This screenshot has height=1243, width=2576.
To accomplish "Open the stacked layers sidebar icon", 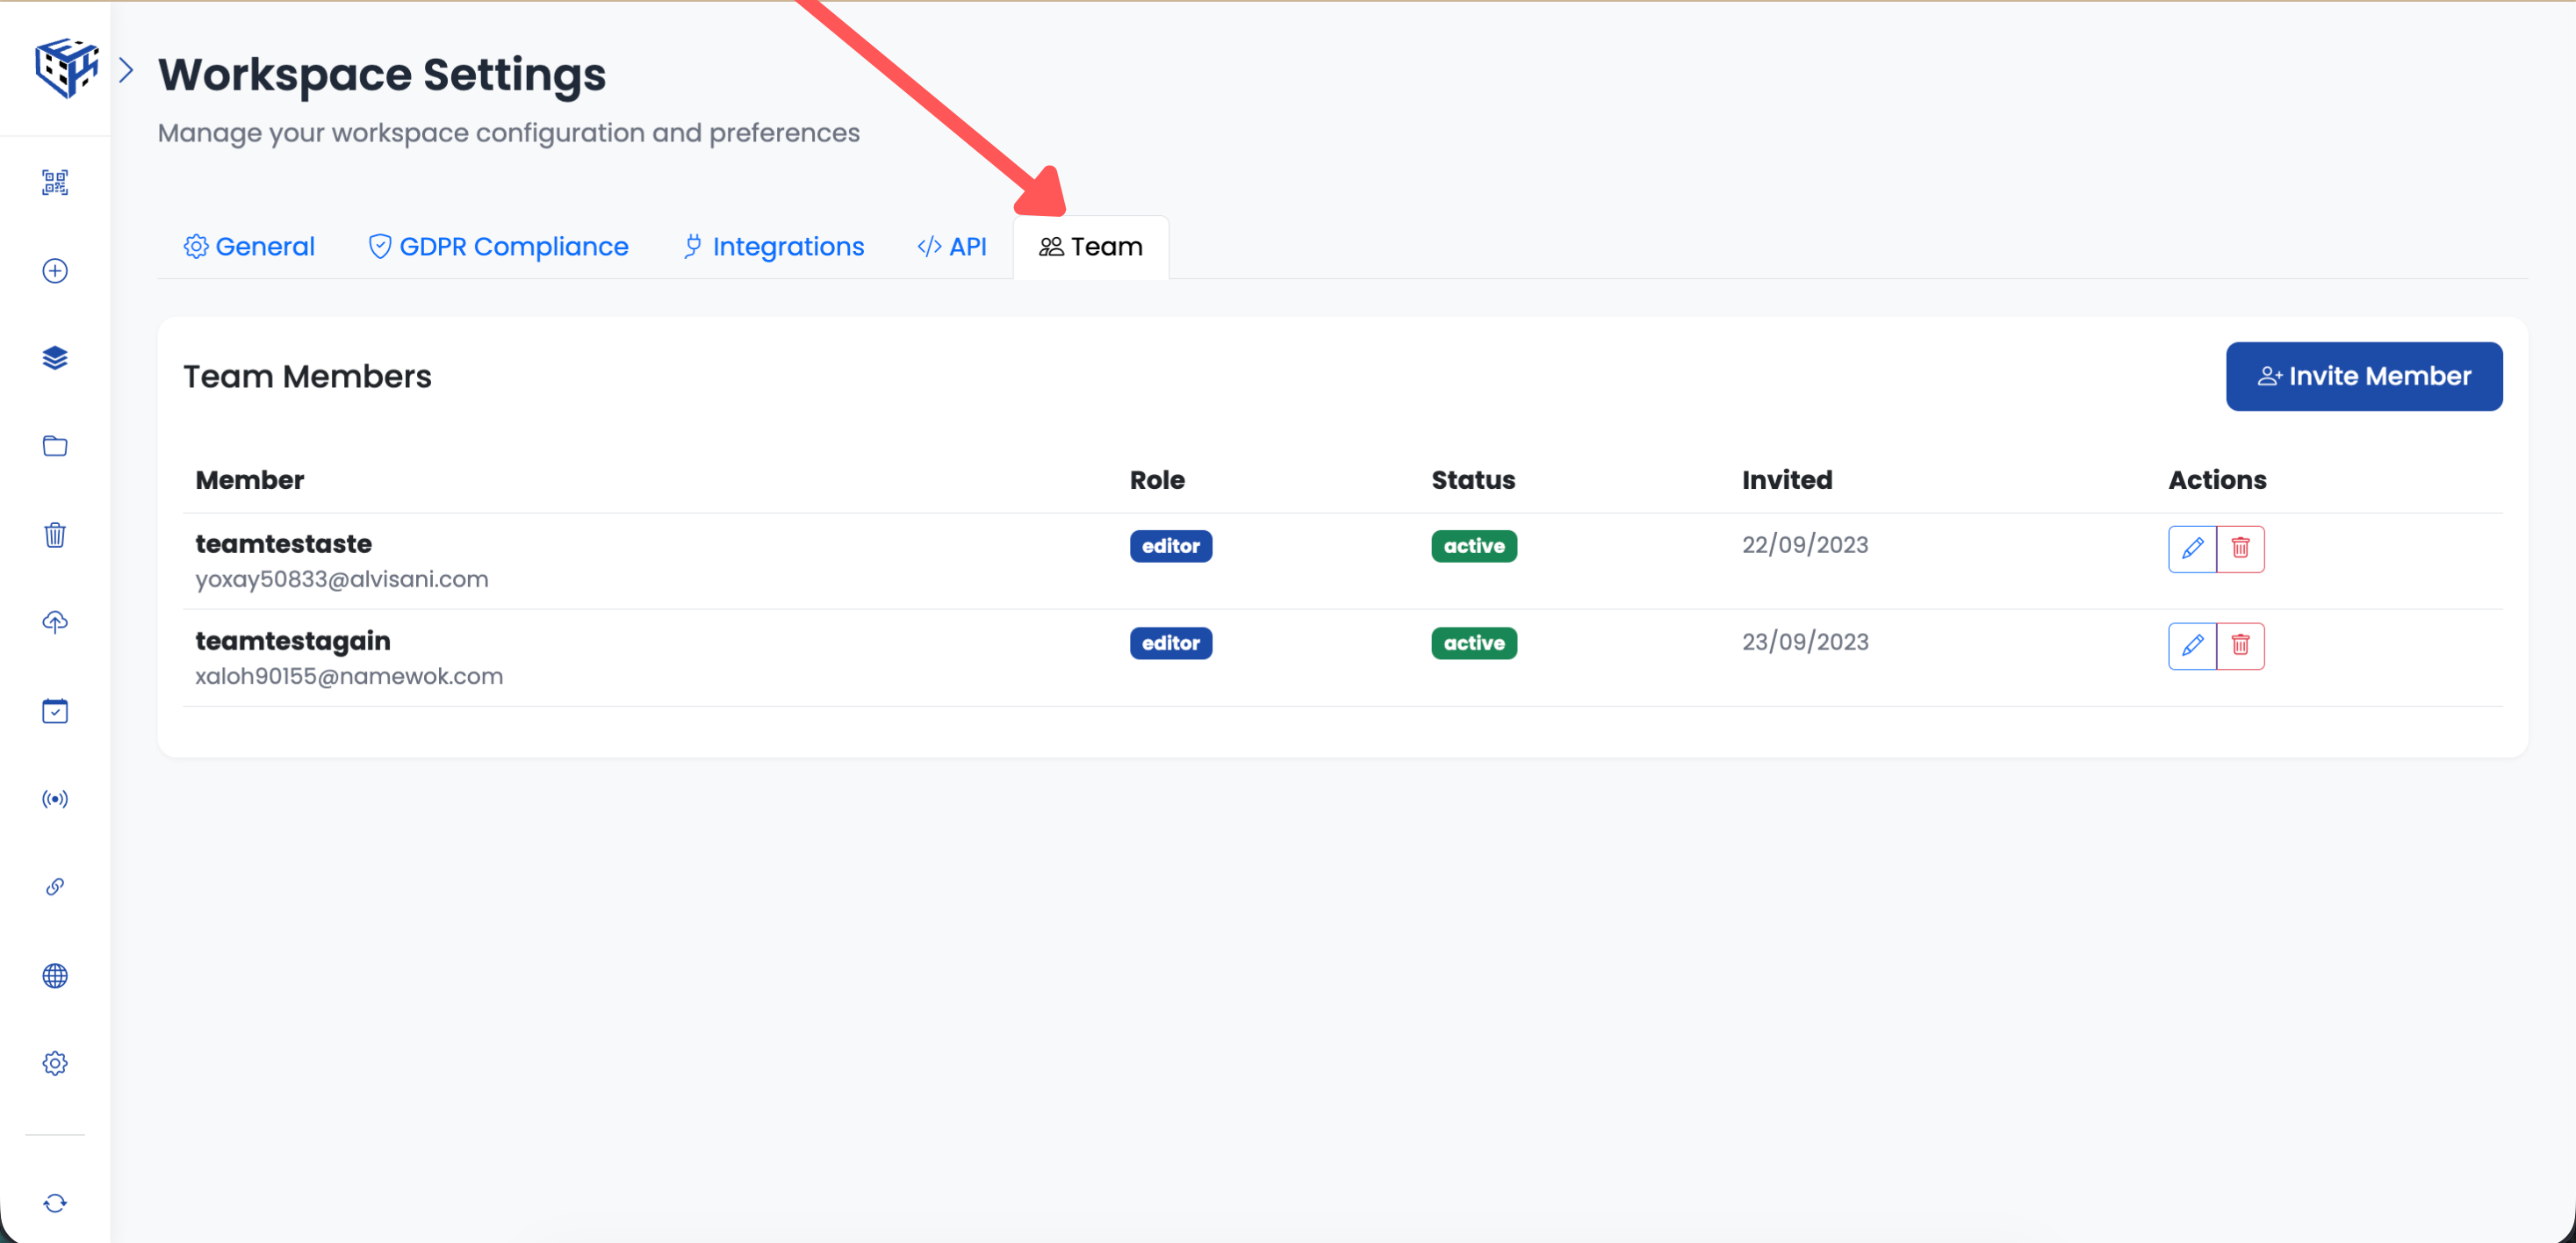I will tap(55, 358).
